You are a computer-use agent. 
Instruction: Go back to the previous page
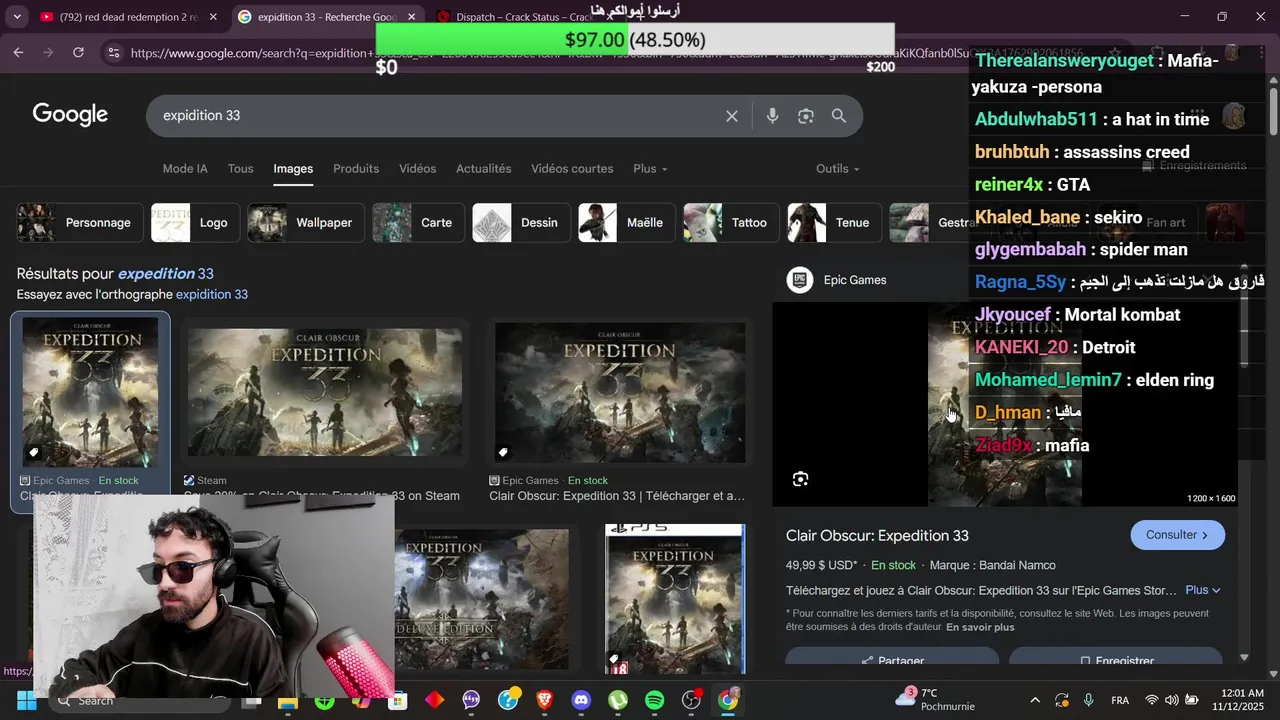point(18,52)
